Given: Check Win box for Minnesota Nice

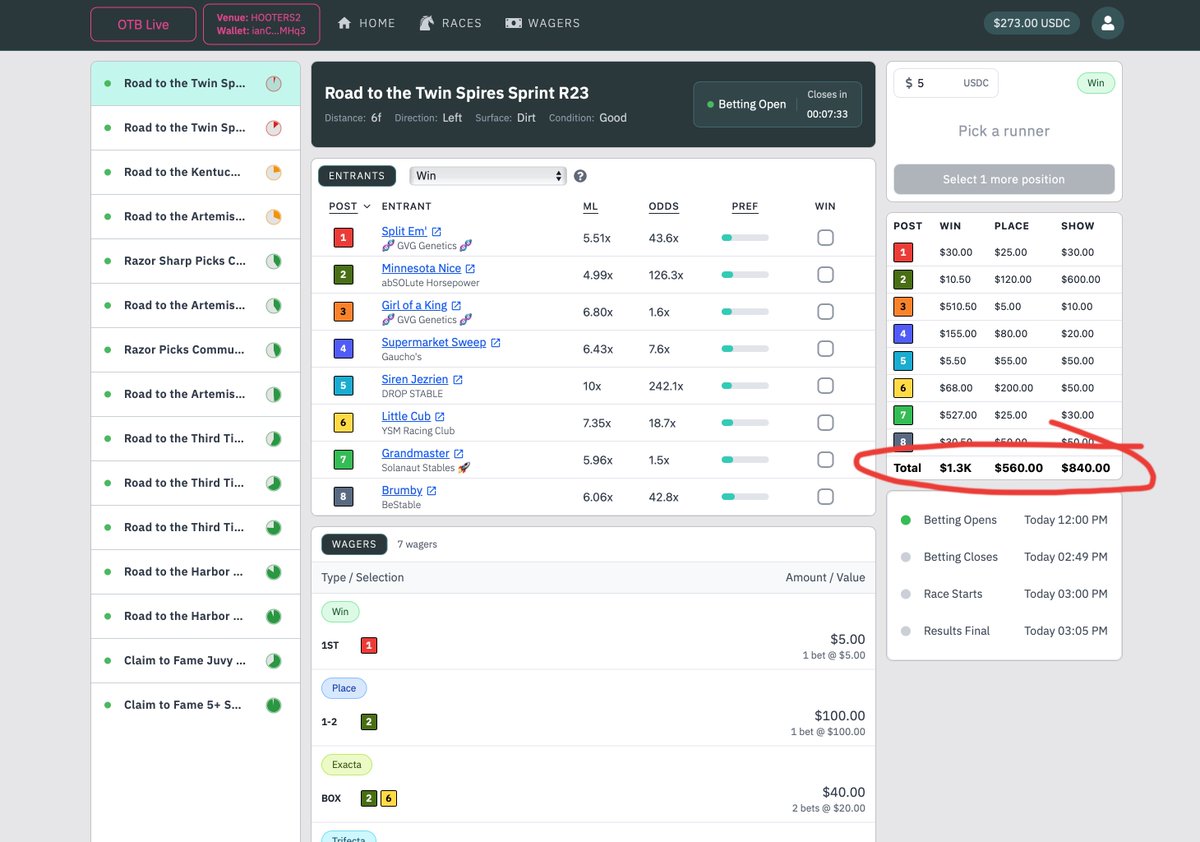Looking at the screenshot, I should pos(825,275).
